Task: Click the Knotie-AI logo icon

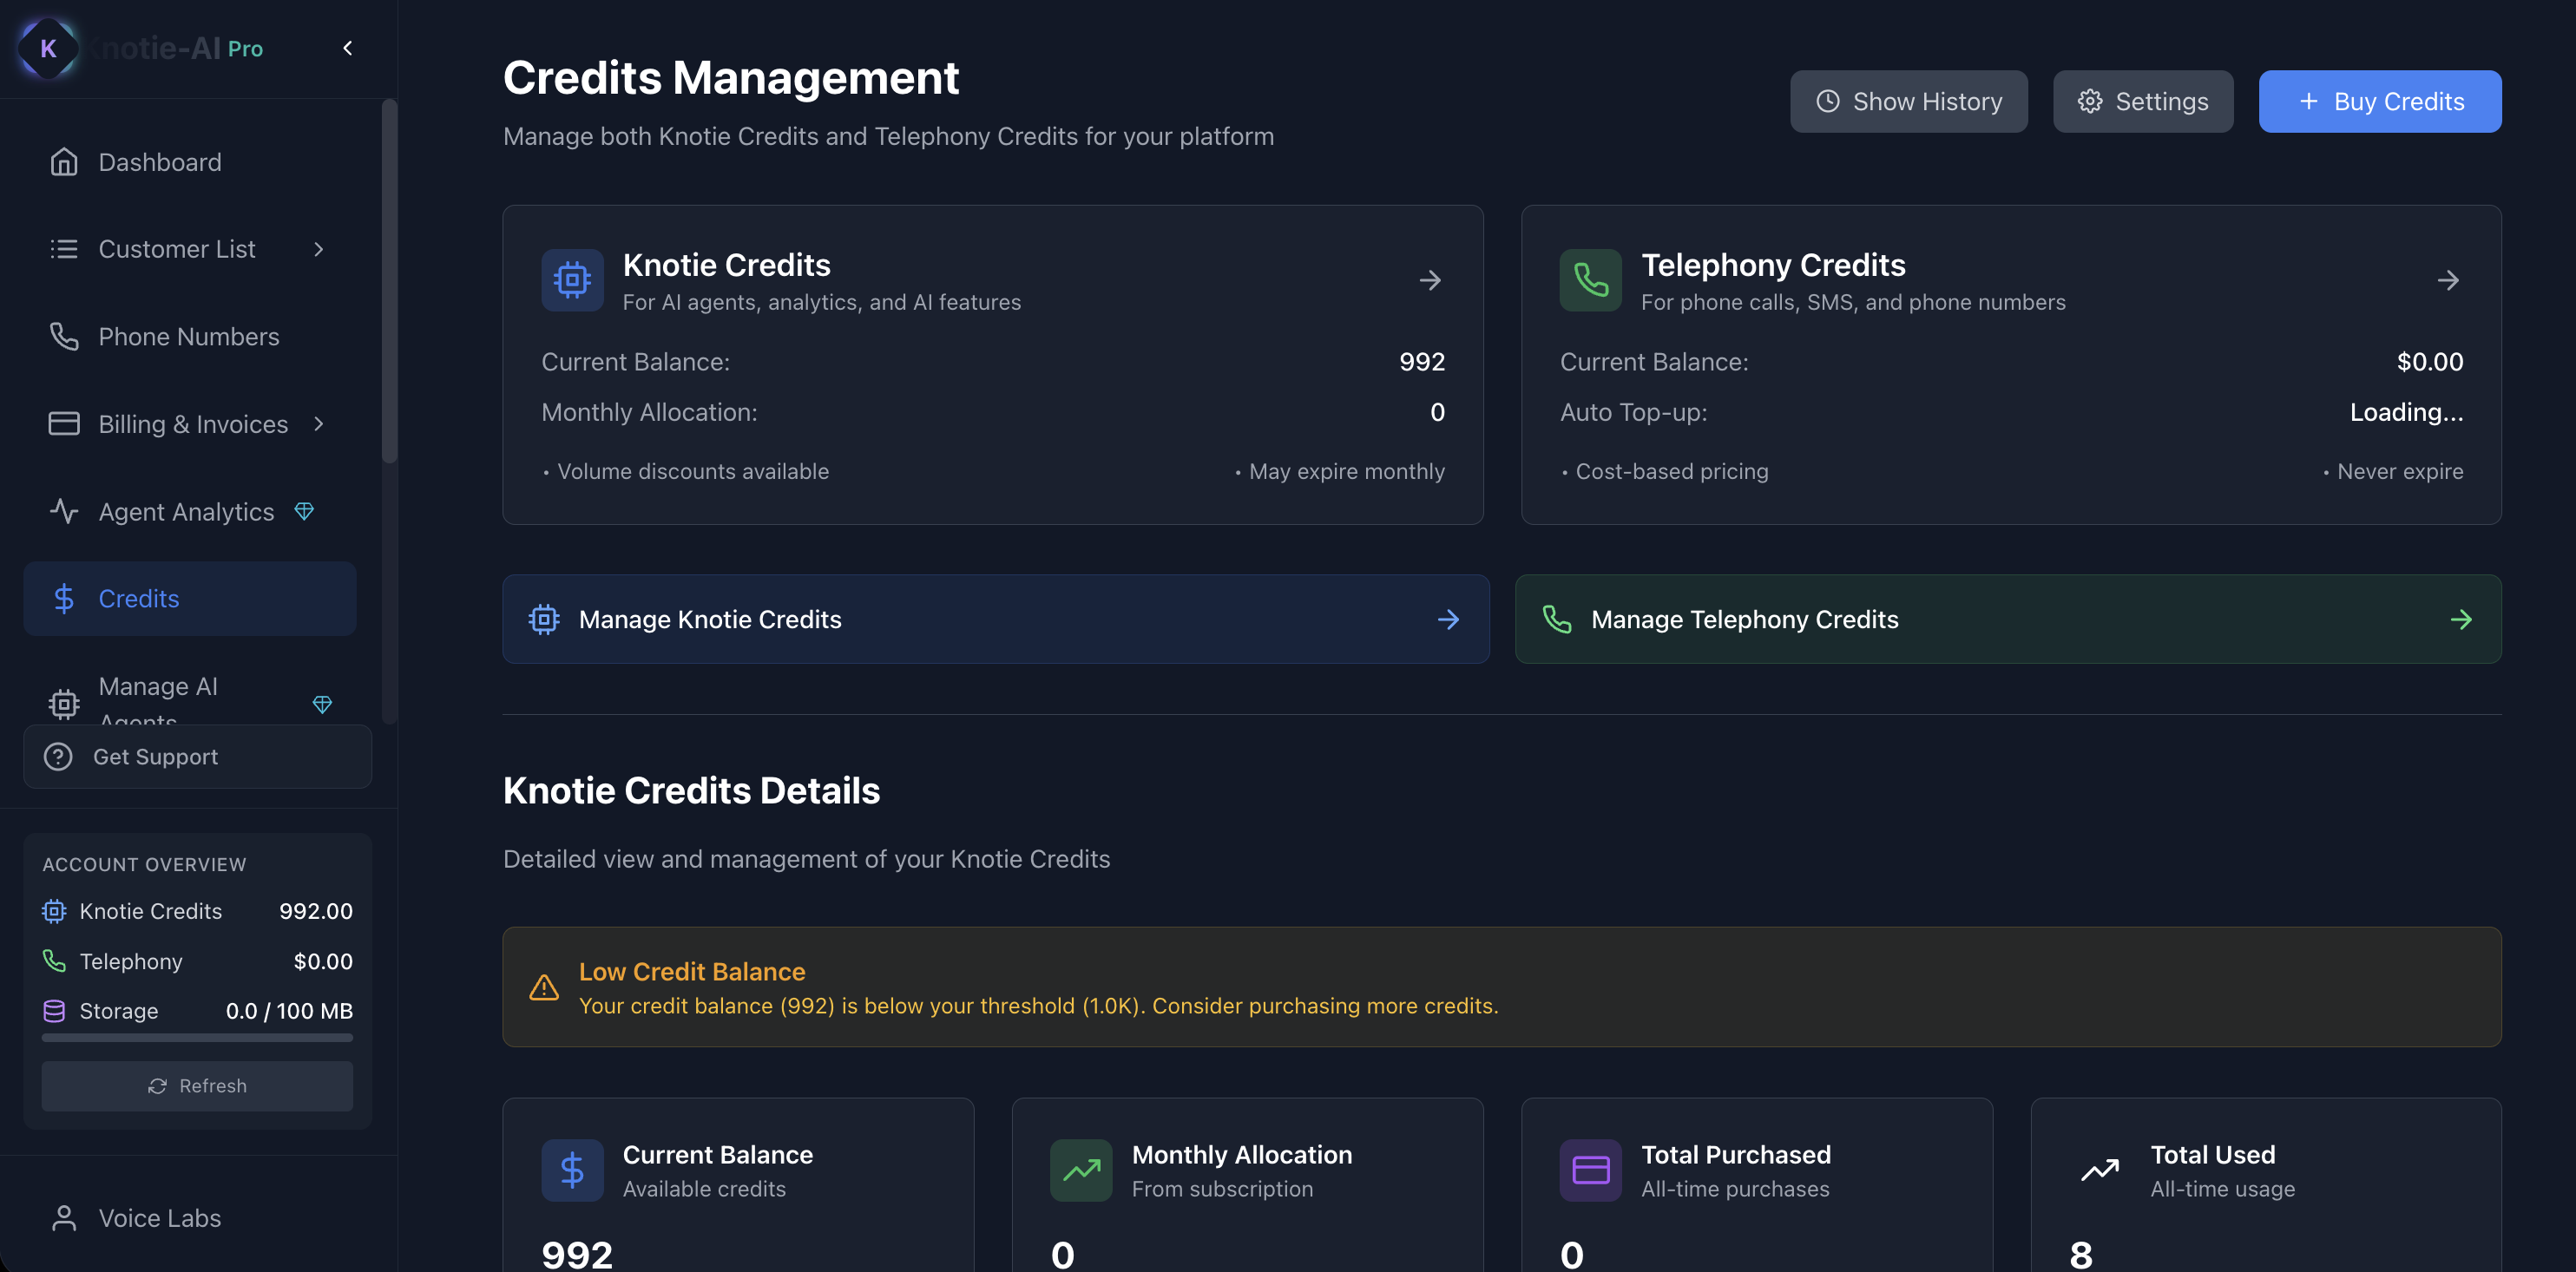Action: coord(47,48)
